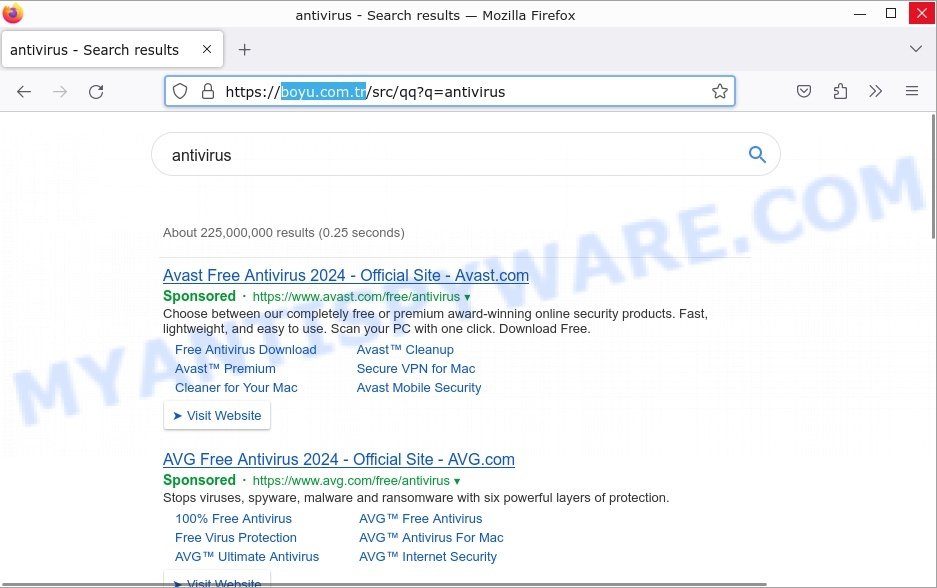Viewport: 937px width, 588px height.
Task: Open AVG Free Antivirus sitelink
Action: (421, 519)
